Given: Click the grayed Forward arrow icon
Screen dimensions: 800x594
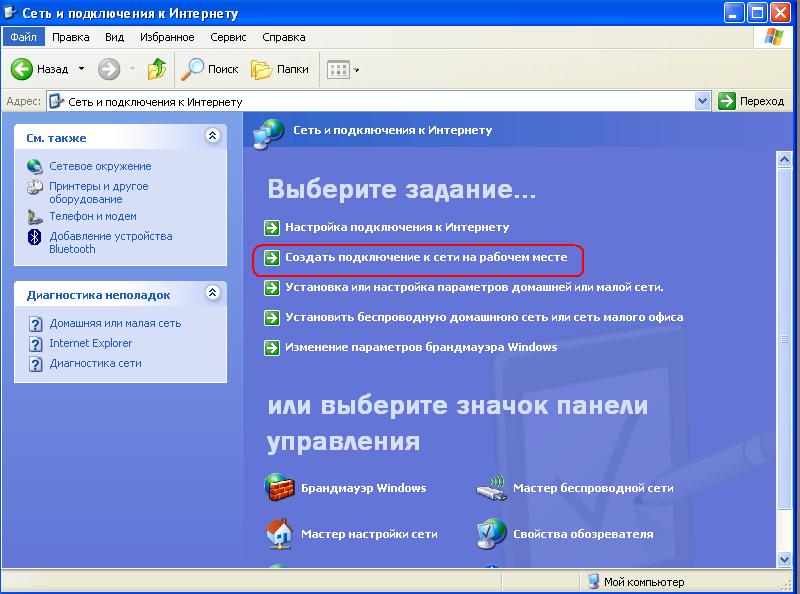Looking at the screenshot, I should (109, 69).
